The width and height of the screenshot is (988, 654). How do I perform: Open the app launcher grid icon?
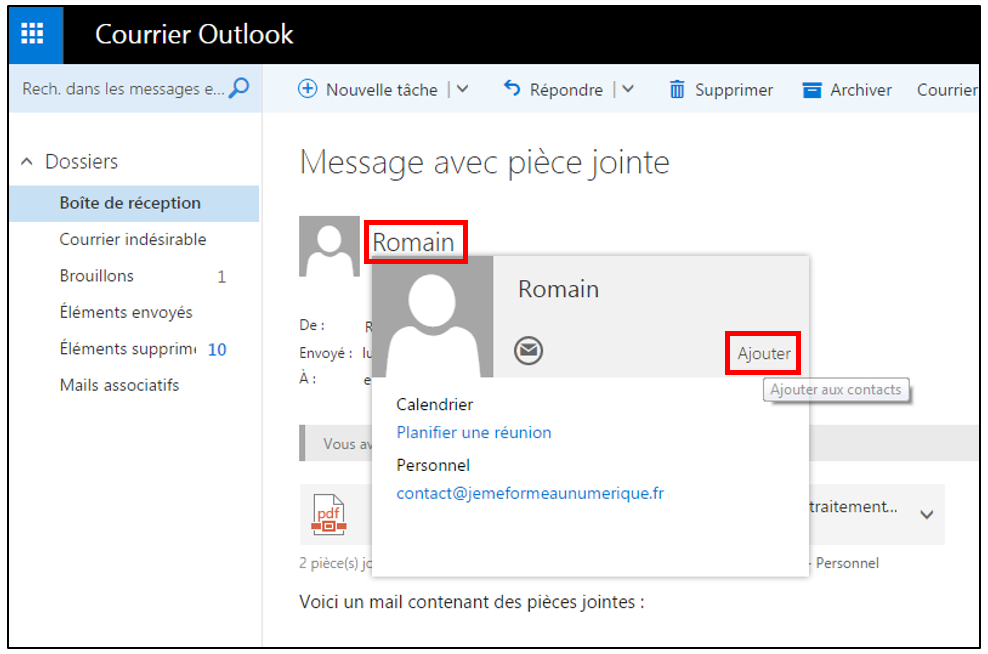click(32, 33)
